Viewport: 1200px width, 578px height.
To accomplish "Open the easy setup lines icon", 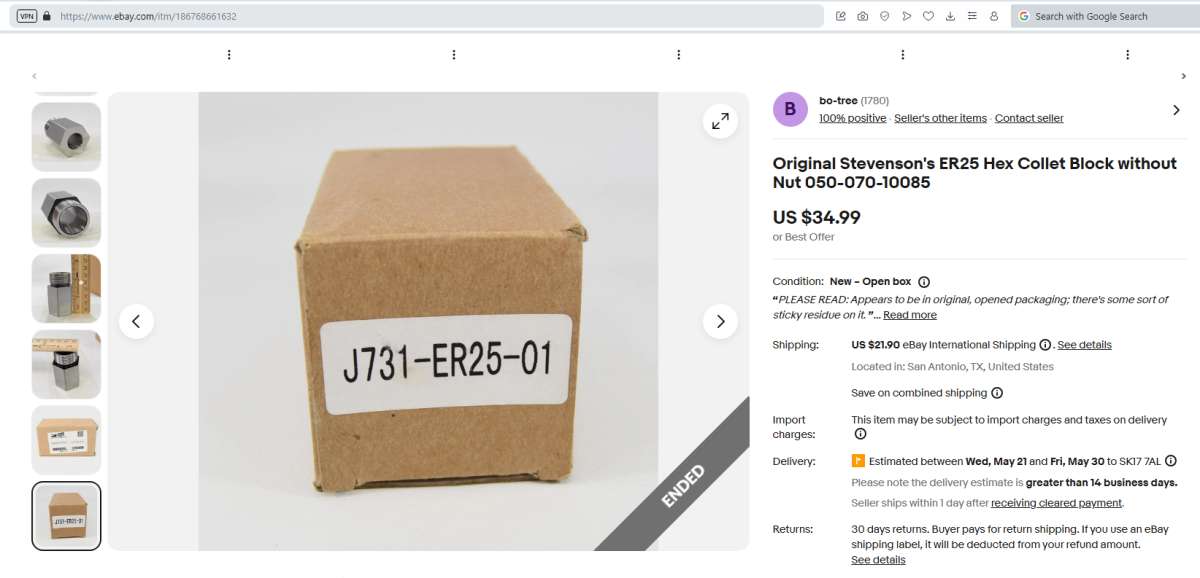I will coord(972,16).
